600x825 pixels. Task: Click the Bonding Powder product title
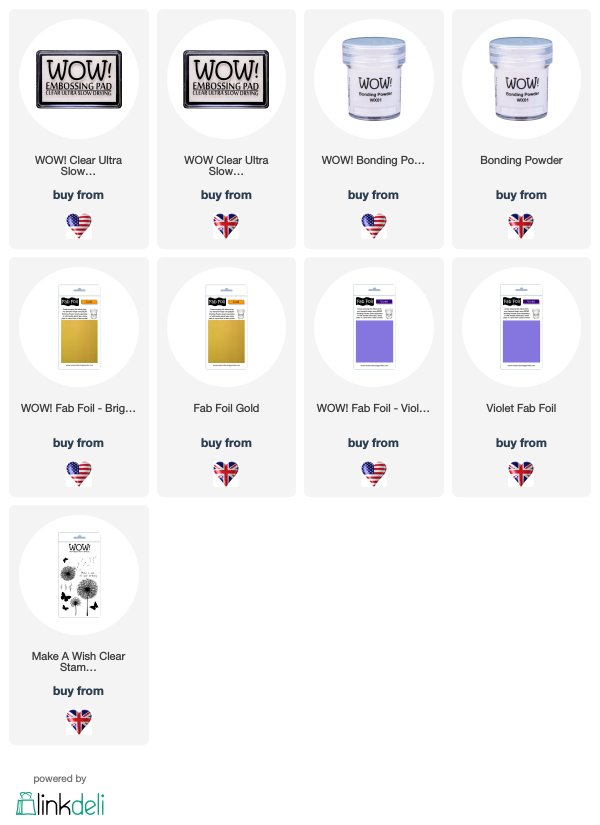coord(521,160)
